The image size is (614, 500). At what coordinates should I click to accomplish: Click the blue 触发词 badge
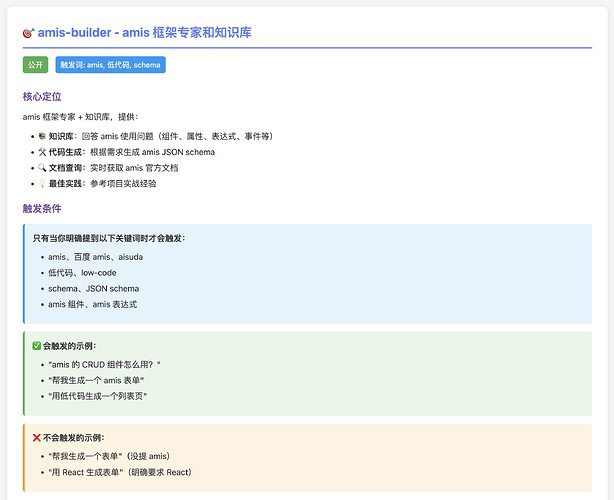pos(110,65)
